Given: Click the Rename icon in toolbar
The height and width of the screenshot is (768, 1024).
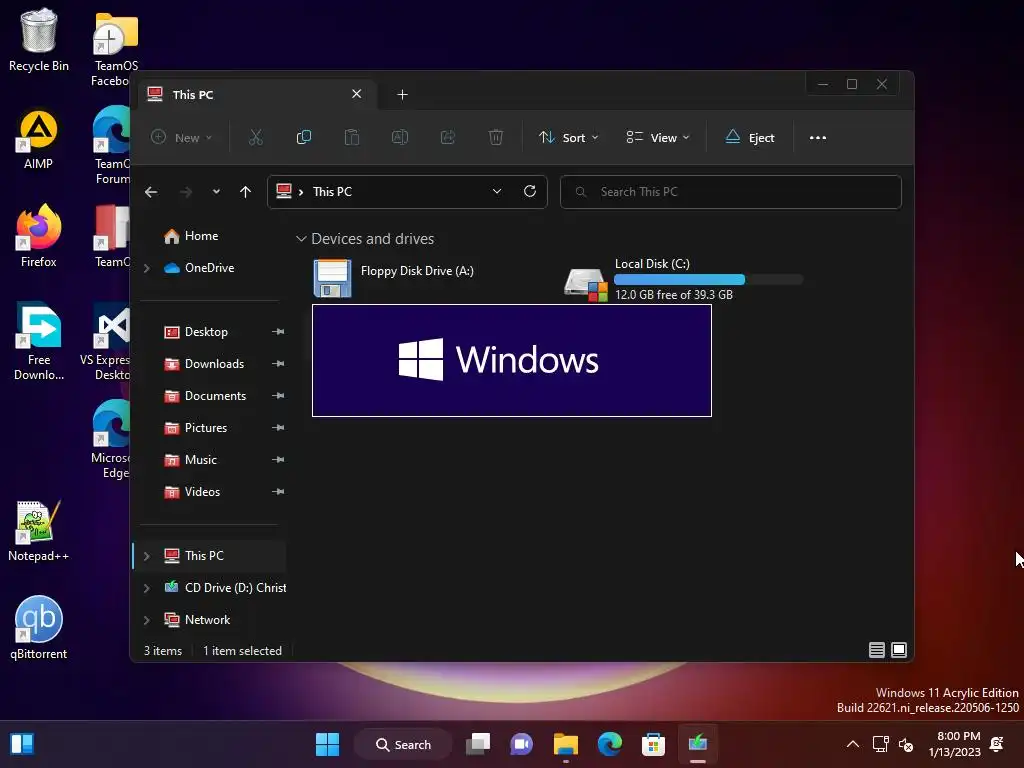Looking at the screenshot, I should coord(400,137).
